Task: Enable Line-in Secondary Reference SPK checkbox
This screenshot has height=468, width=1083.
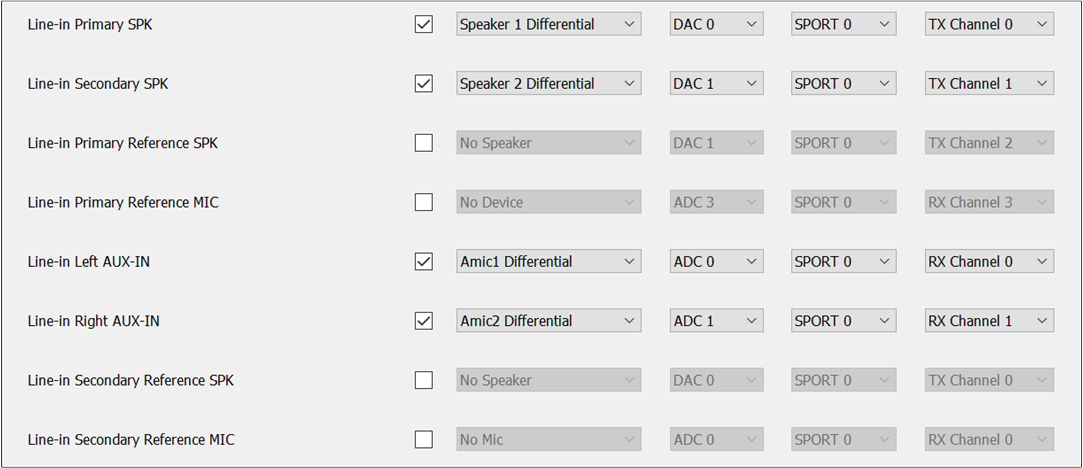Action: click(424, 380)
